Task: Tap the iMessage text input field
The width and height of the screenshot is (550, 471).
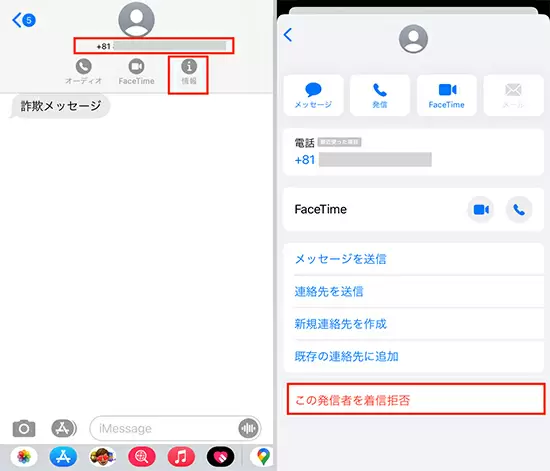Action: click(164, 428)
